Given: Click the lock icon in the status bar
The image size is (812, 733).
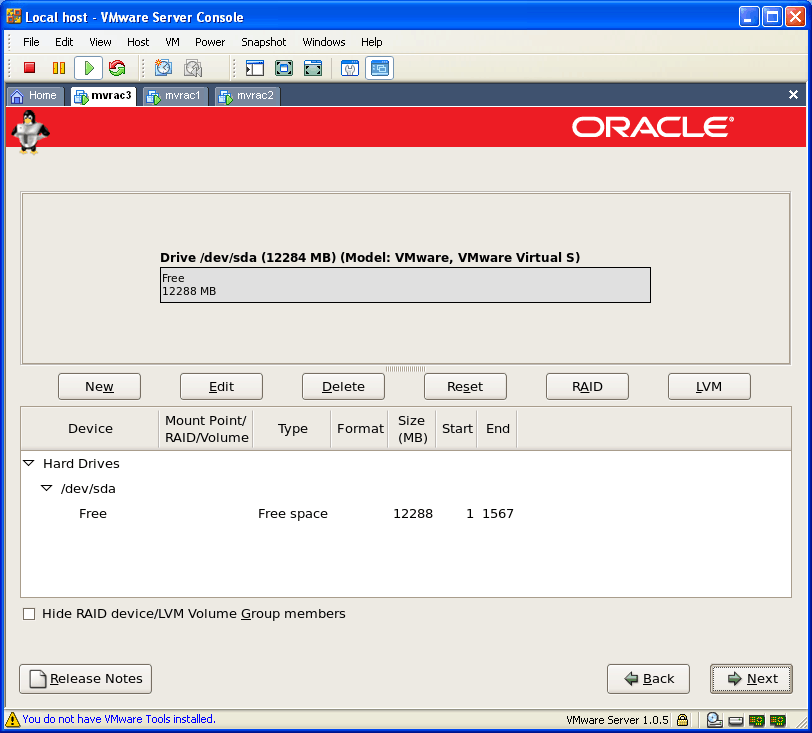Looking at the screenshot, I should pyautogui.click(x=682, y=719).
